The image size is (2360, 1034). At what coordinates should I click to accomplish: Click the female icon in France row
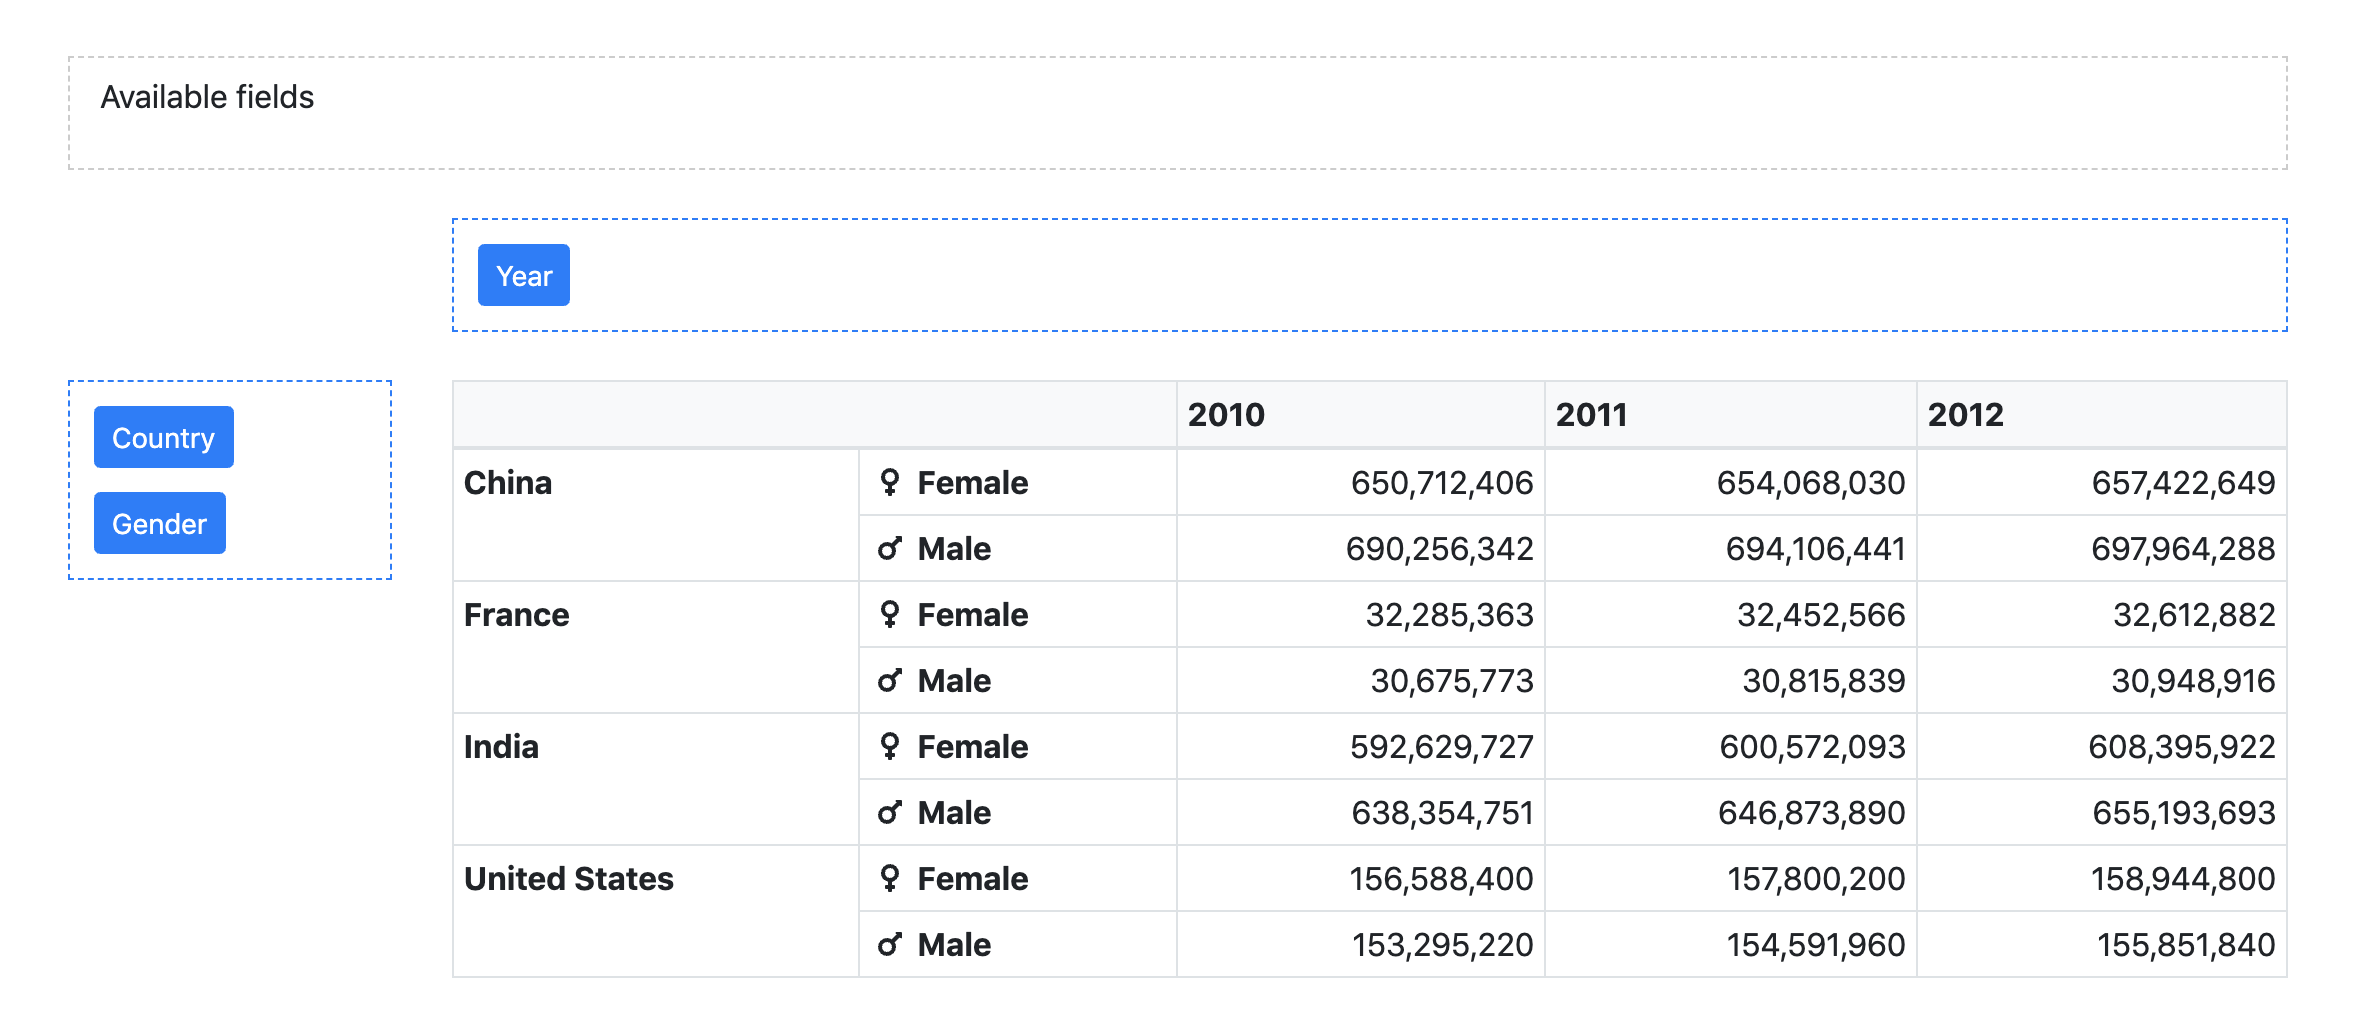tap(889, 615)
